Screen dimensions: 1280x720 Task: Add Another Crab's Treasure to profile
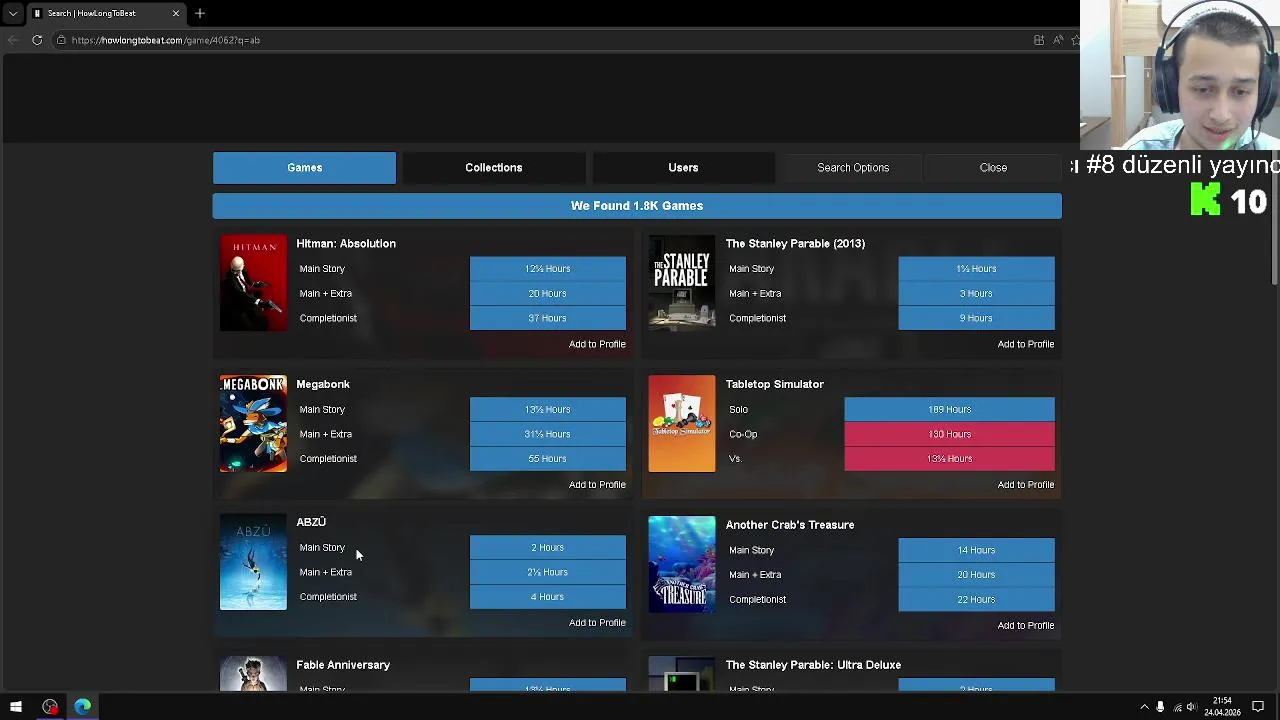[1025, 626]
